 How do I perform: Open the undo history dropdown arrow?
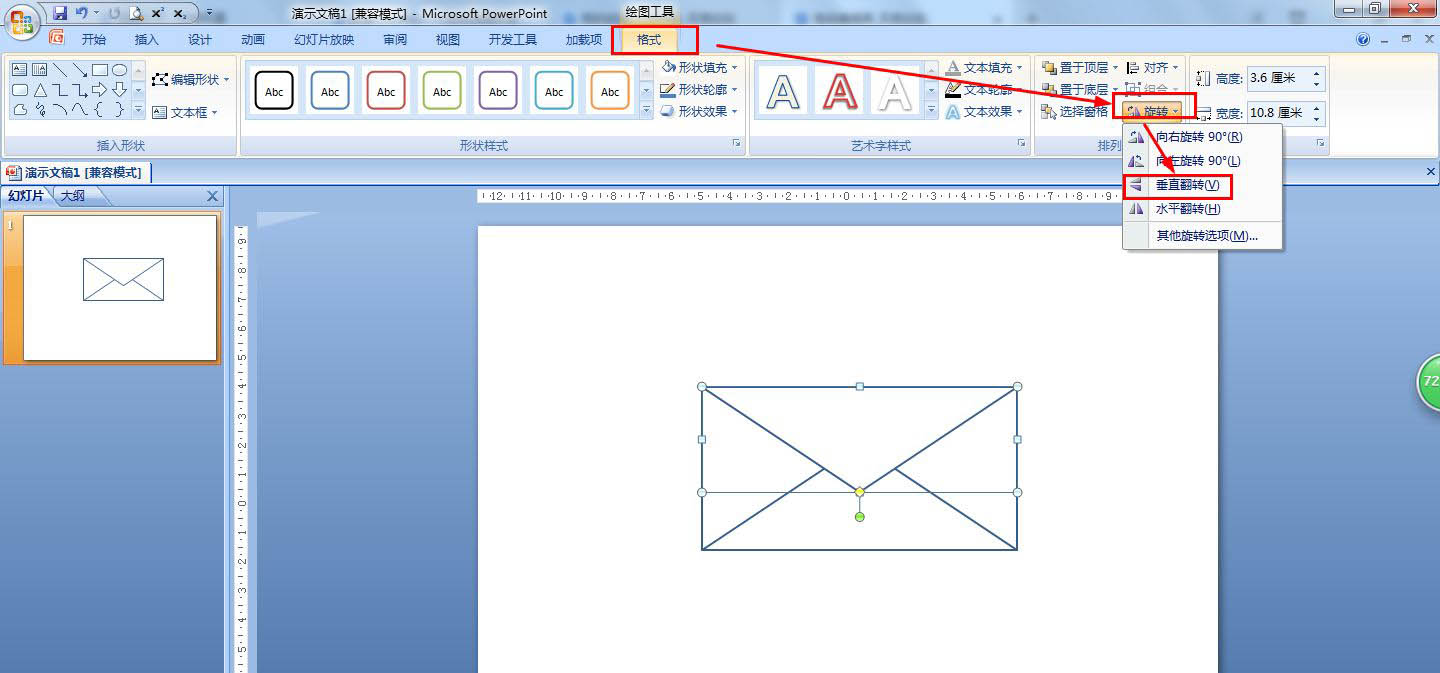(97, 13)
